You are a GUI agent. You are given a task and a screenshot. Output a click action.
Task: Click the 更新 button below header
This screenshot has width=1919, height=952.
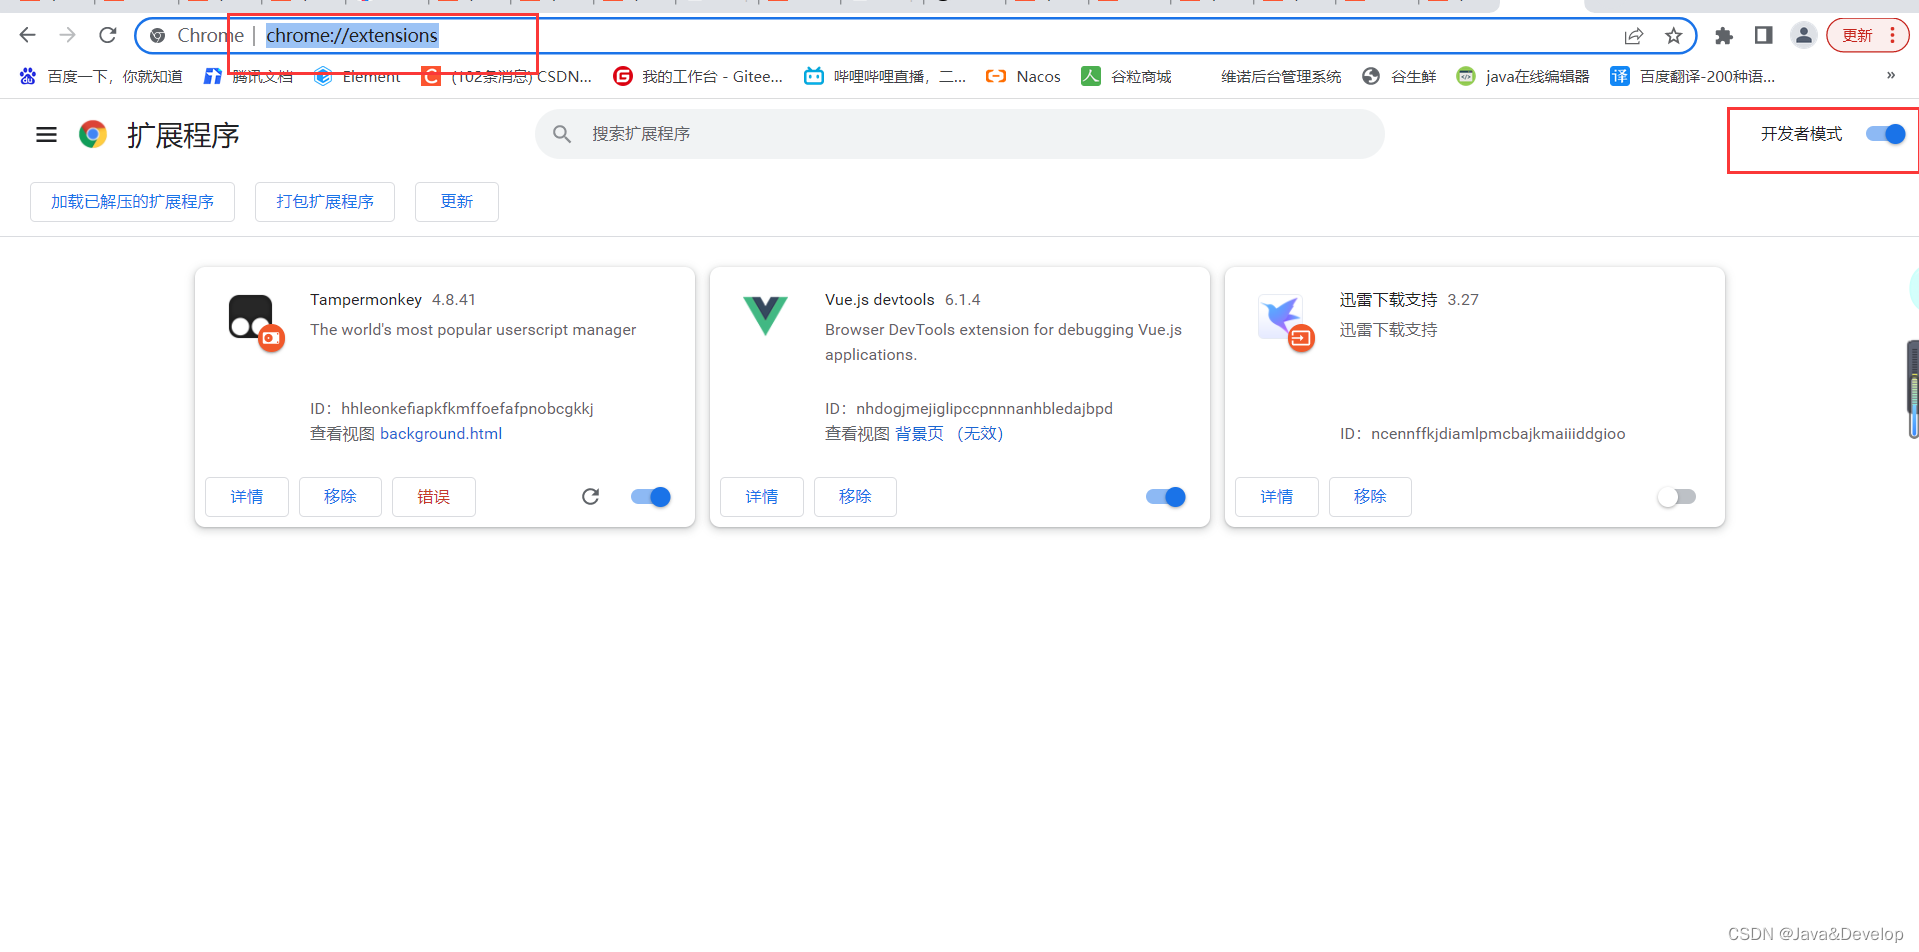(x=457, y=202)
